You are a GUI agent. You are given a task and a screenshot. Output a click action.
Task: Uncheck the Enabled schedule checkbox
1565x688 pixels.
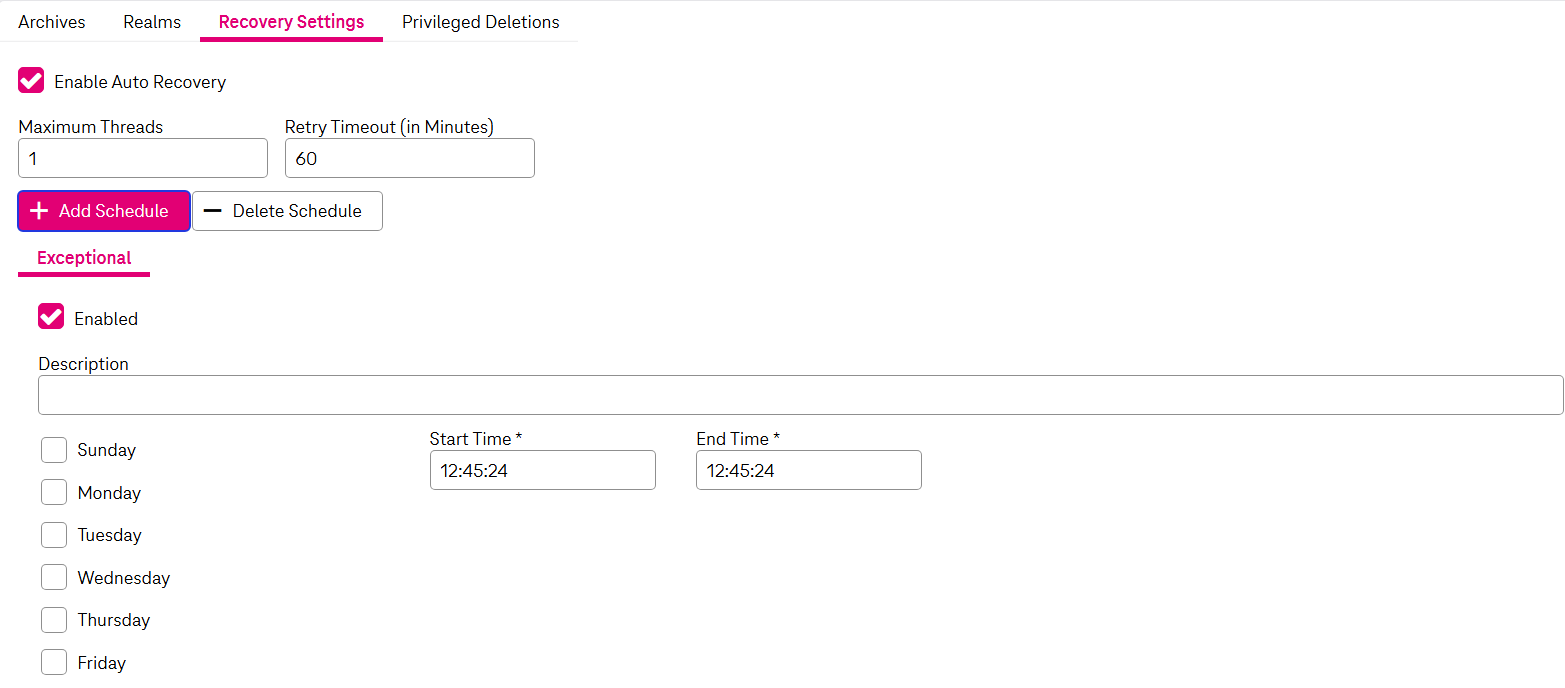tap(51, 317)
